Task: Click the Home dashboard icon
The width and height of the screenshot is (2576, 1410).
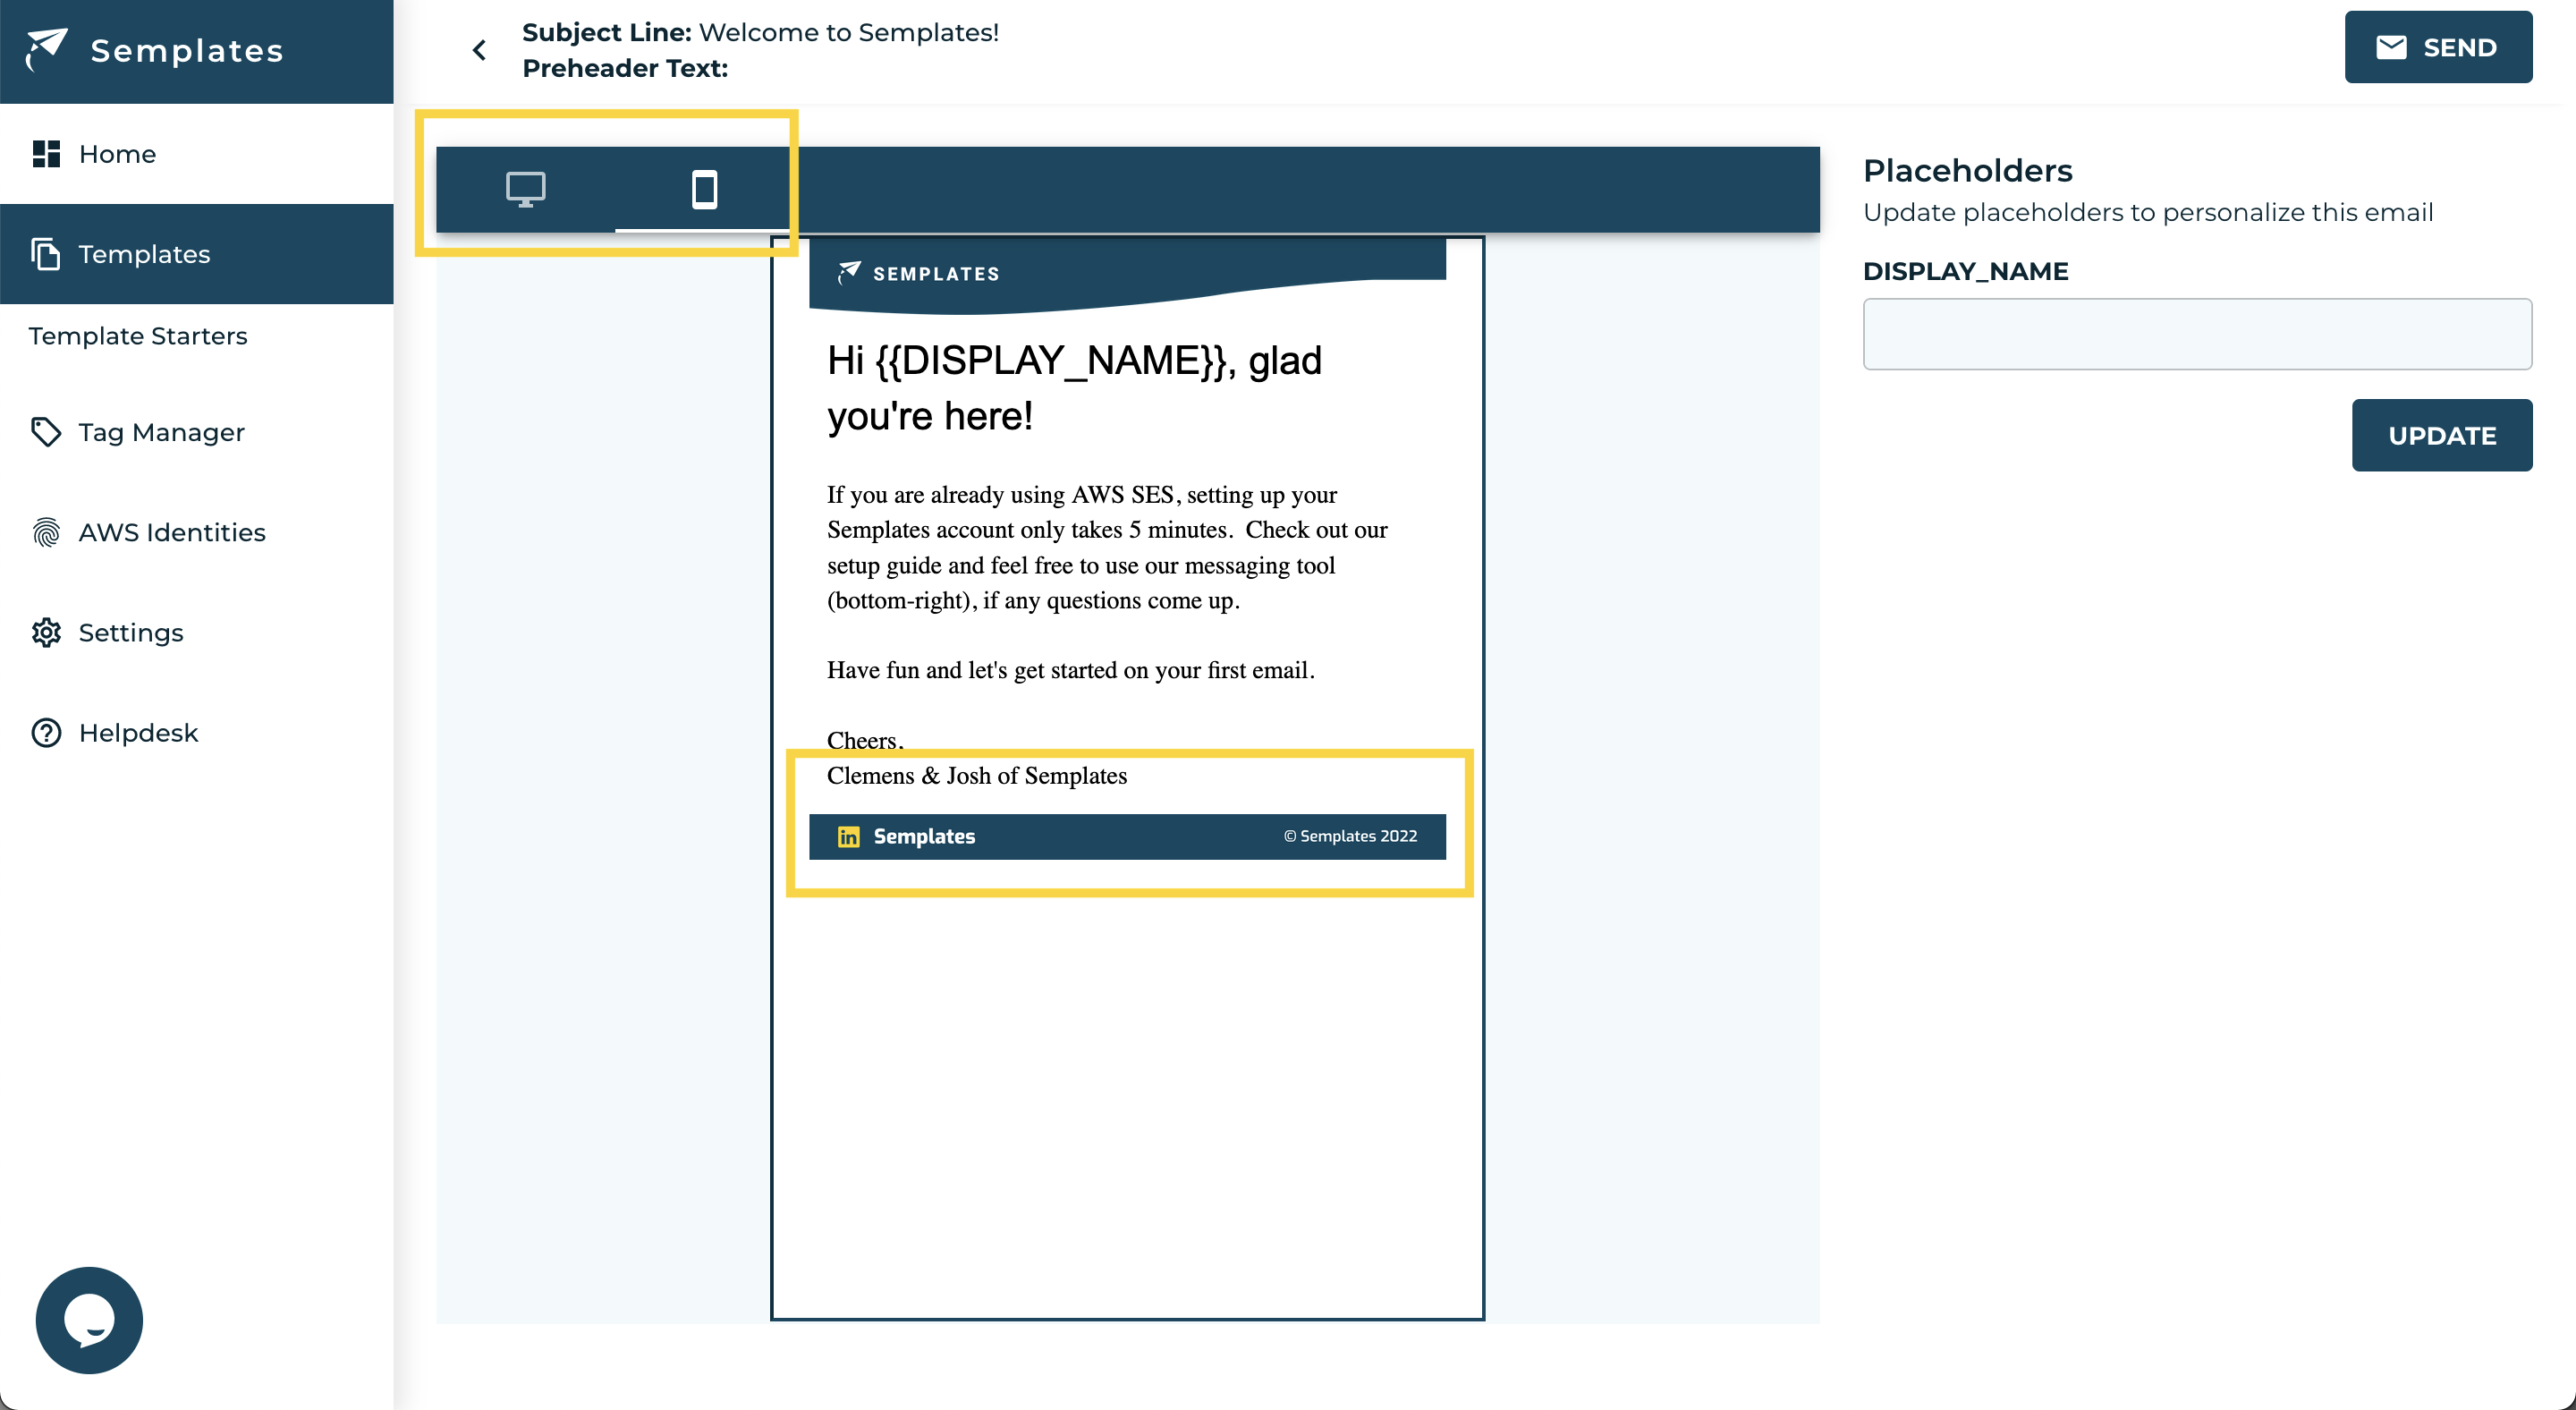Action: click(46, 154)
